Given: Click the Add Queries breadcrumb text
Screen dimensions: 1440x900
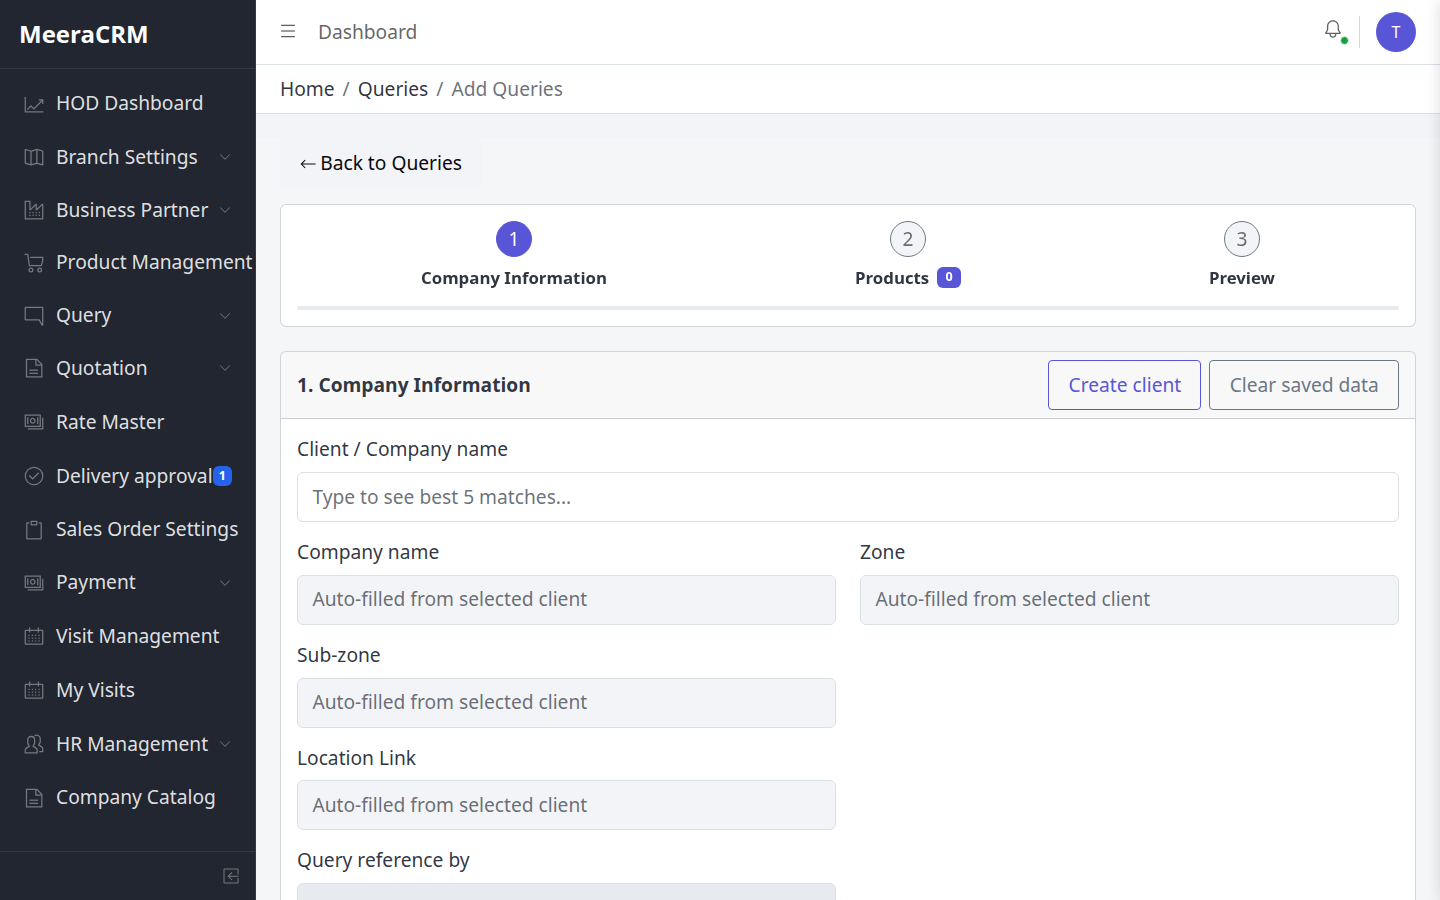Looking at the screenshot, I should click(x=507, y=89).
